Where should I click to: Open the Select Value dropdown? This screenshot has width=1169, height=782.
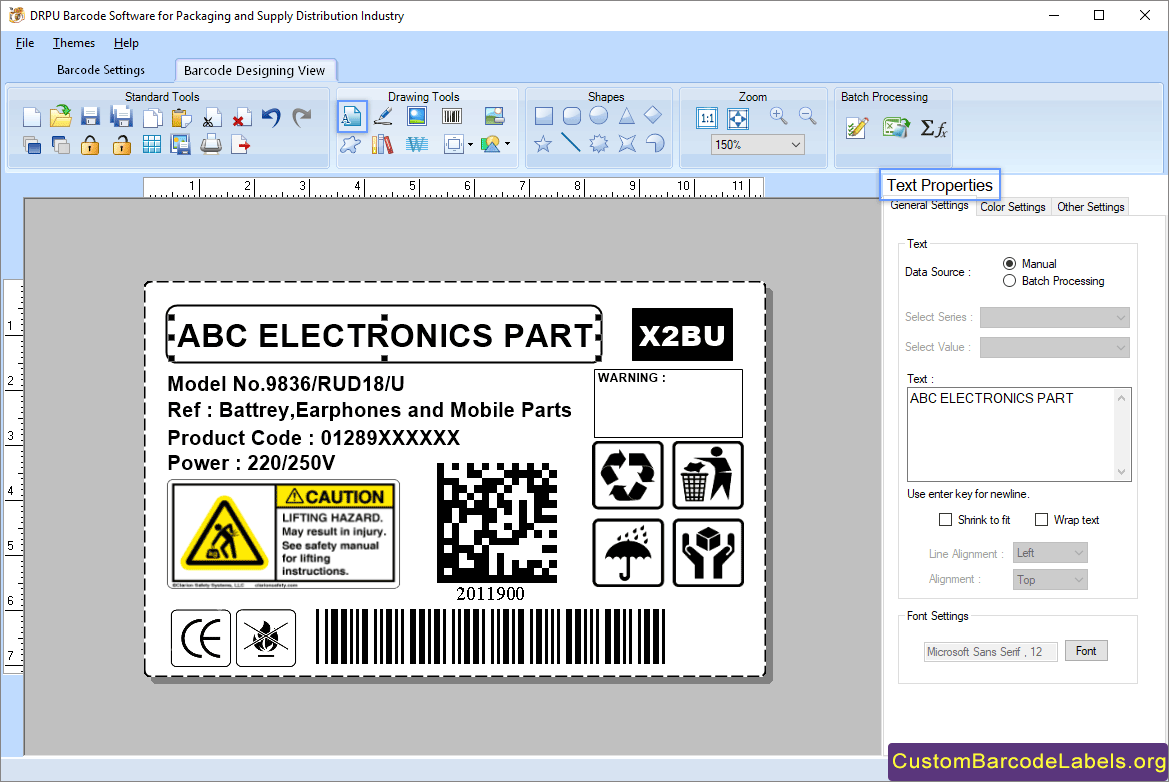coord(1054,347)
